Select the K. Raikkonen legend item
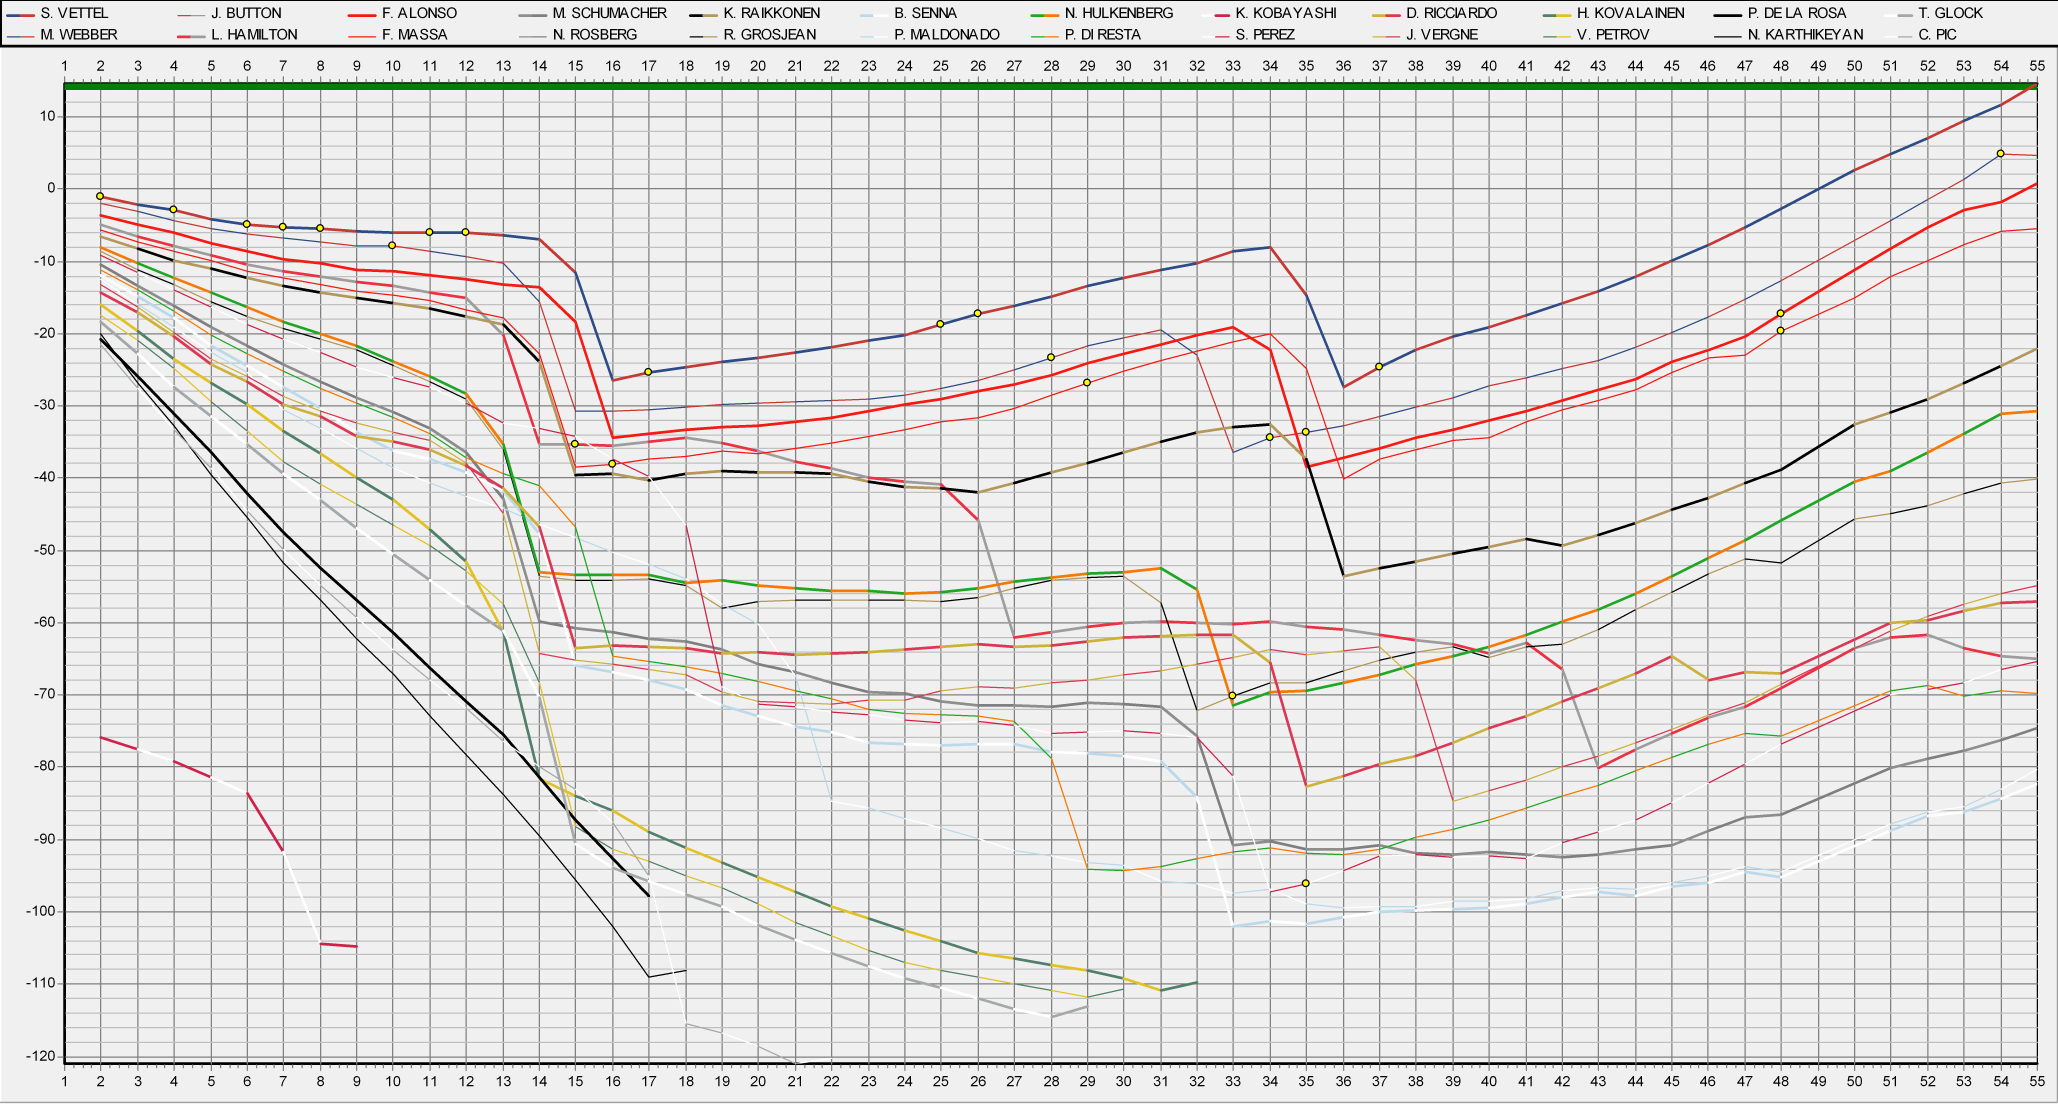 point(771,13)
